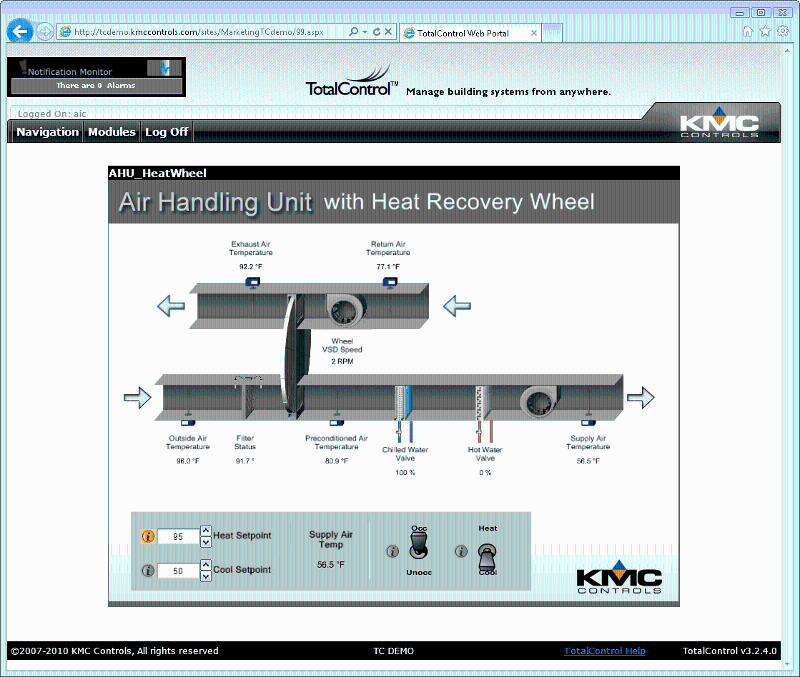The image size is (800, 677).
Task: Open the TotalControl Help link
Action: 605,651
